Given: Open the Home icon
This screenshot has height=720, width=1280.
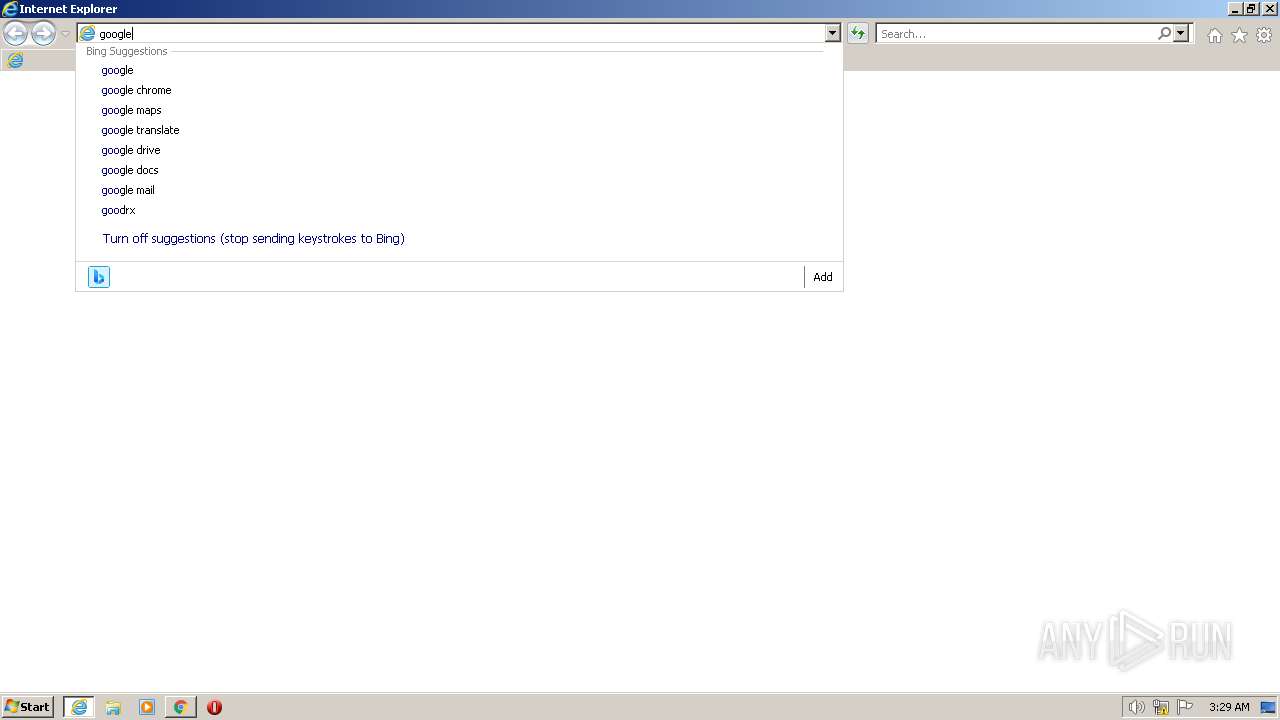Looking at the screenshot, I should point(1214,35).
